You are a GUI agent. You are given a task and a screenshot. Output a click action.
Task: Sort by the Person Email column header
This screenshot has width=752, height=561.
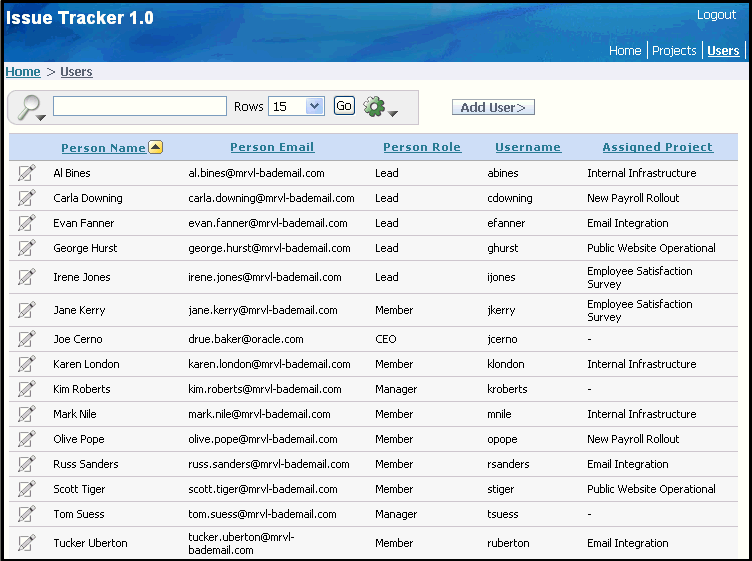[272, 147]
